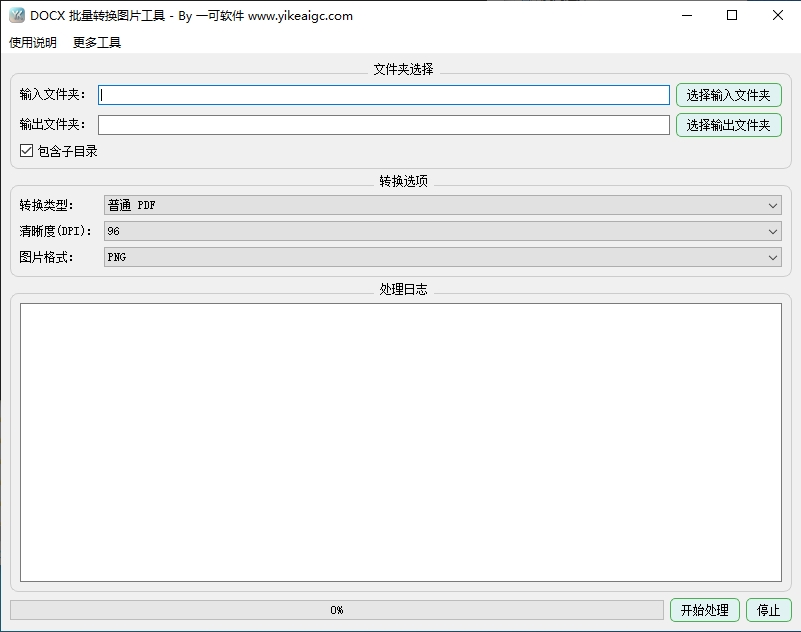Open the 图片格式 dropdown showing PNG
The width and height of the screenshot is (801, 632).
tap(440, 257)
